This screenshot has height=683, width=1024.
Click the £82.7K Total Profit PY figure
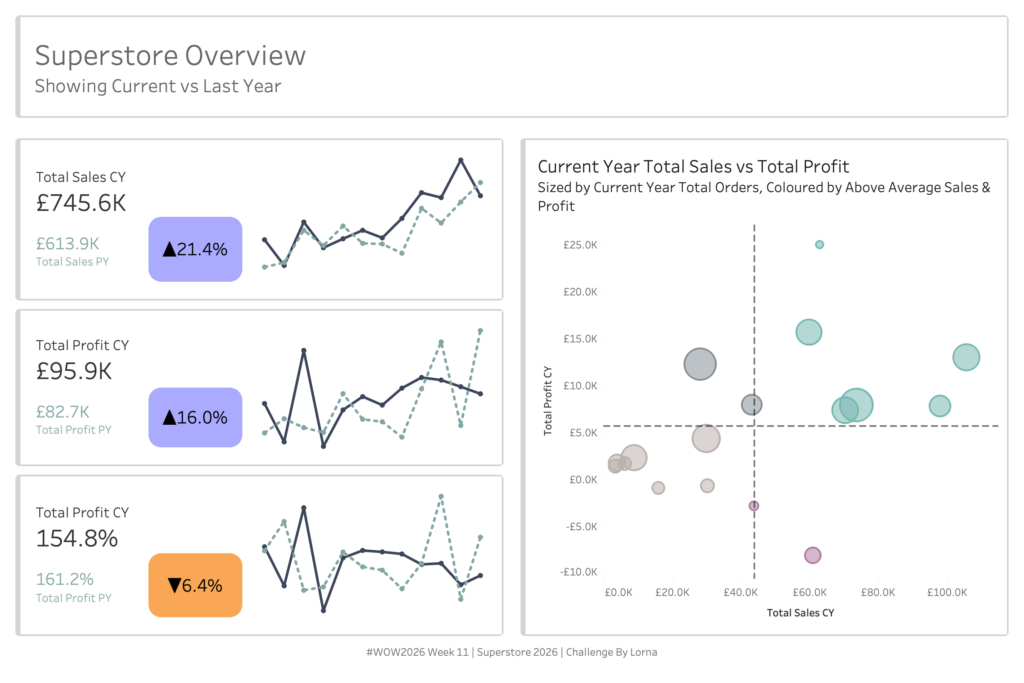point(63,411)
